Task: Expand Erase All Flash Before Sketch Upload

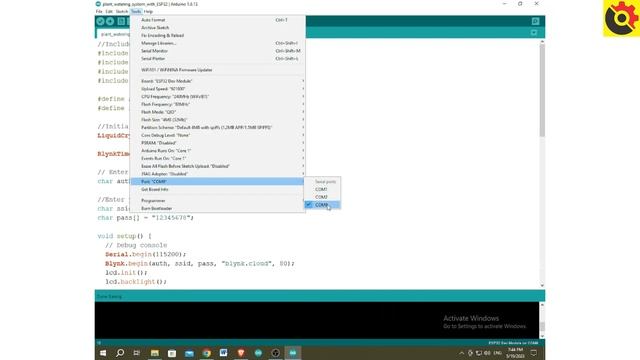Action: (218, 166)
